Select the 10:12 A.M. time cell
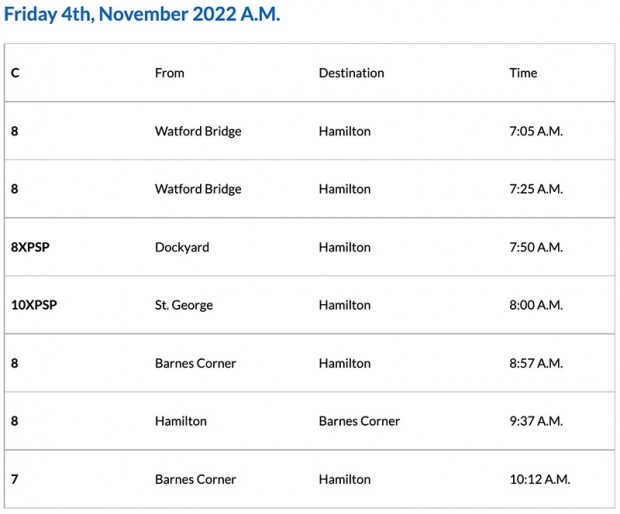The image size is (620, 514). pyautogui.click(x=540, y=479)
